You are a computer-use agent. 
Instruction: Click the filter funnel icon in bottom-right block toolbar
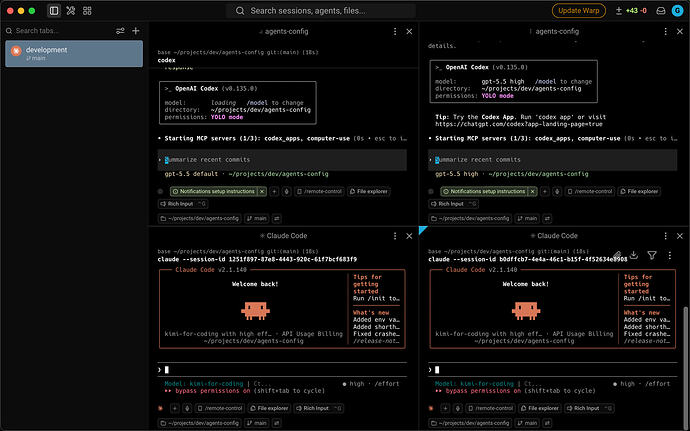[x=652, y=255]
